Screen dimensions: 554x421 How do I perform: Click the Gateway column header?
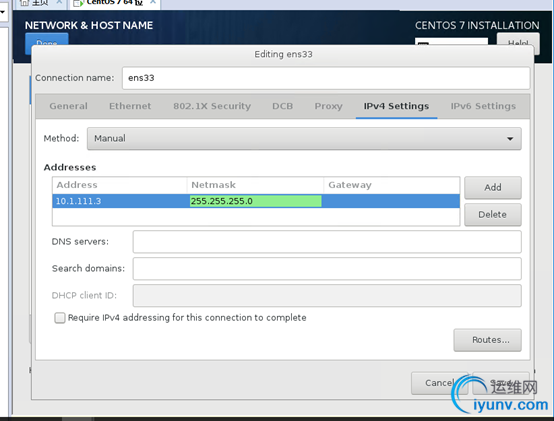point(391,185)
